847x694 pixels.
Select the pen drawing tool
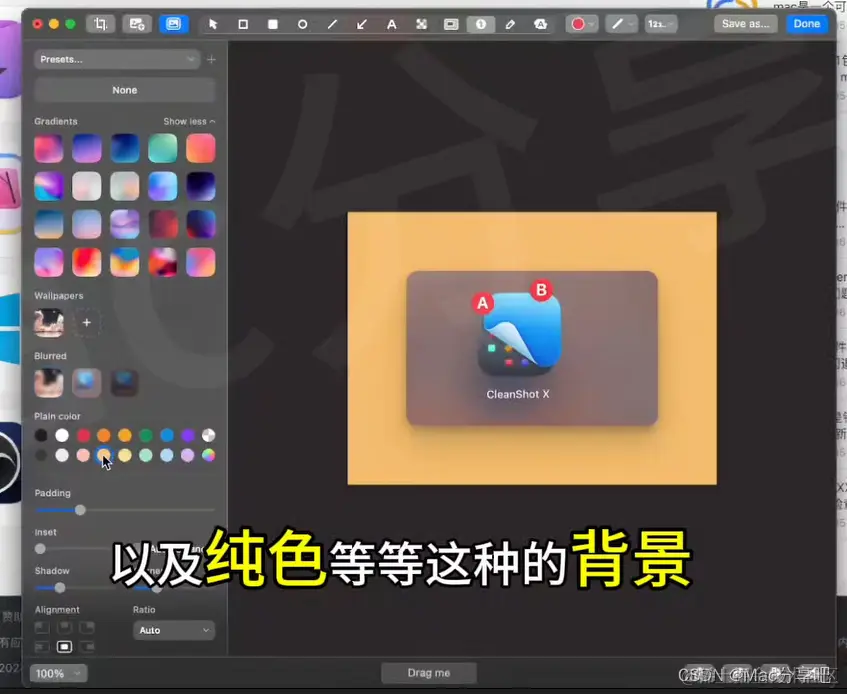tap(511, 23)
